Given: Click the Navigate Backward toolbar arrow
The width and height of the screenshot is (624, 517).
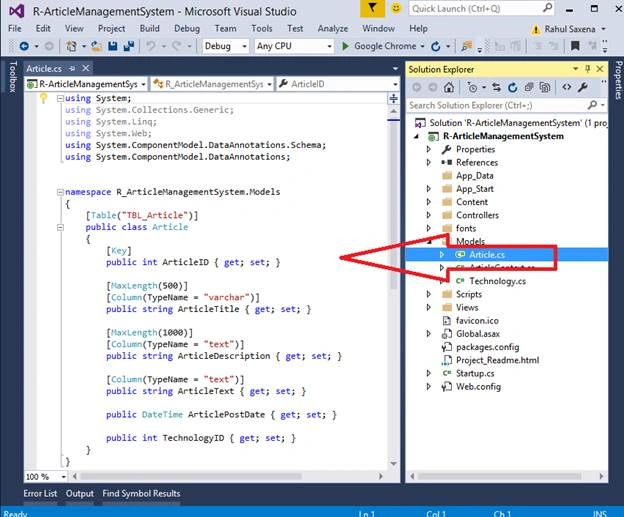Looking at the screenshot, I should point(24,46).
